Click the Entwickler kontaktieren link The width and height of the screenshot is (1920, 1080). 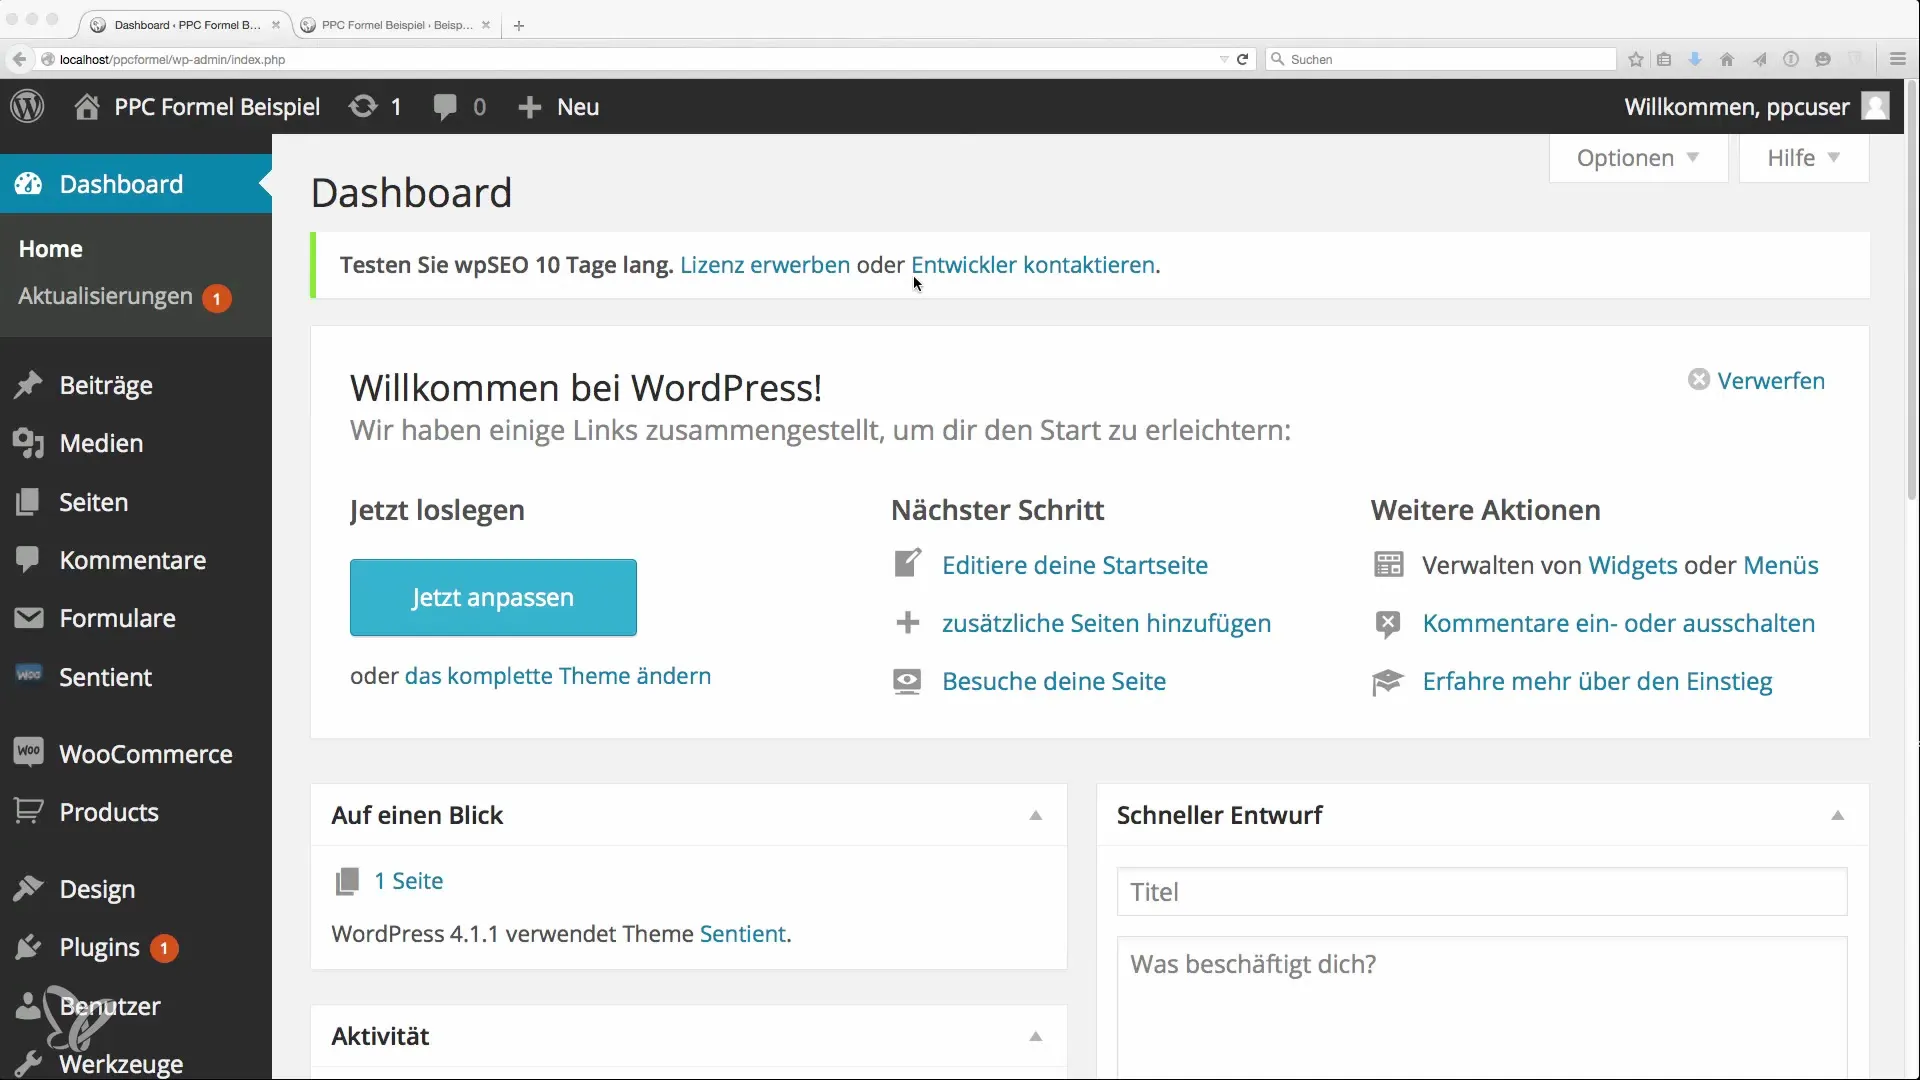[1033, 265]
